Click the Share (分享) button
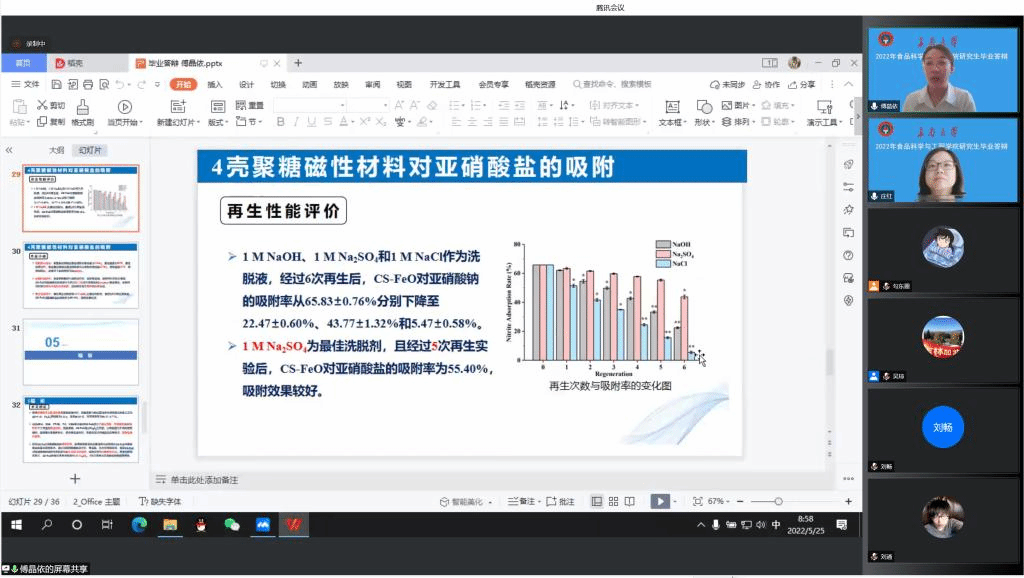1024x578 pixels. (802, 85)
